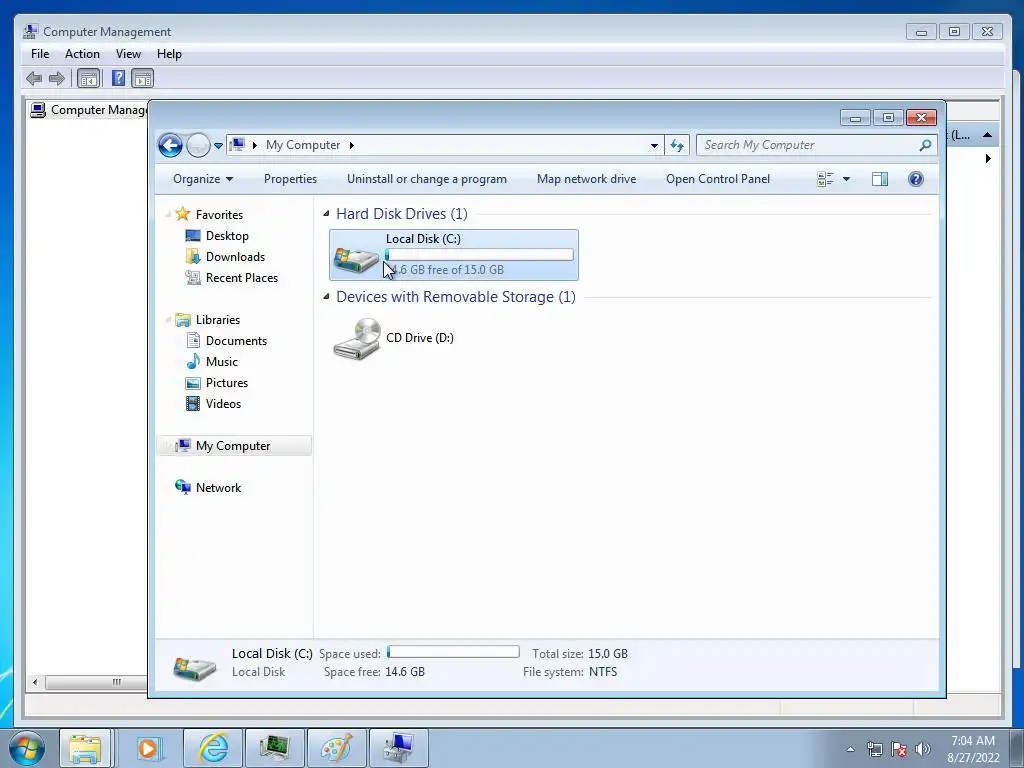Click Show/Hide Action Pane icon
Image resolution: width=1024 pixels, height=768 pixels.
(x=142, y=78)
